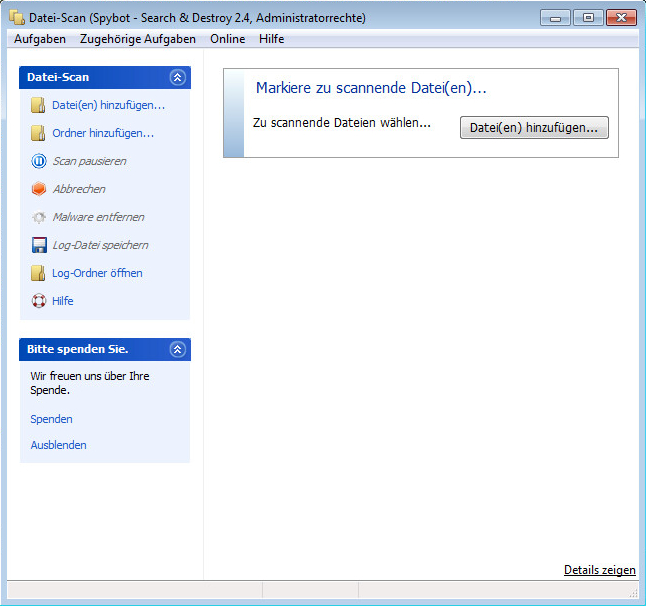Click the Log-Ordner öffnen link
646x606 pixels.
[x=97, y=273]
